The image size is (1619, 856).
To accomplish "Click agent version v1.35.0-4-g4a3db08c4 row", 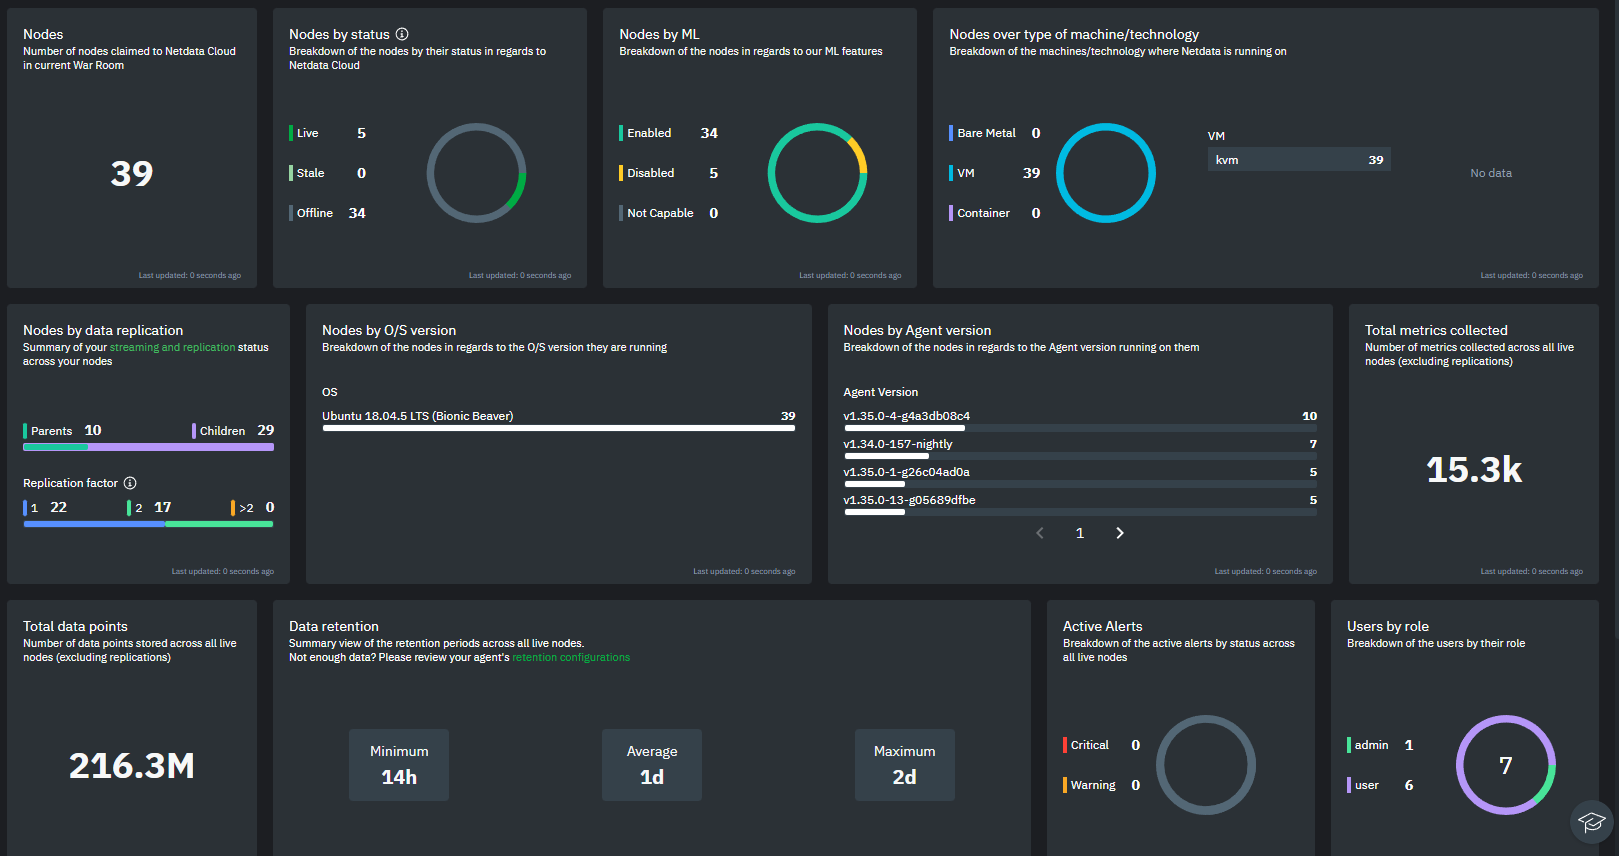I will [1080, 420].
